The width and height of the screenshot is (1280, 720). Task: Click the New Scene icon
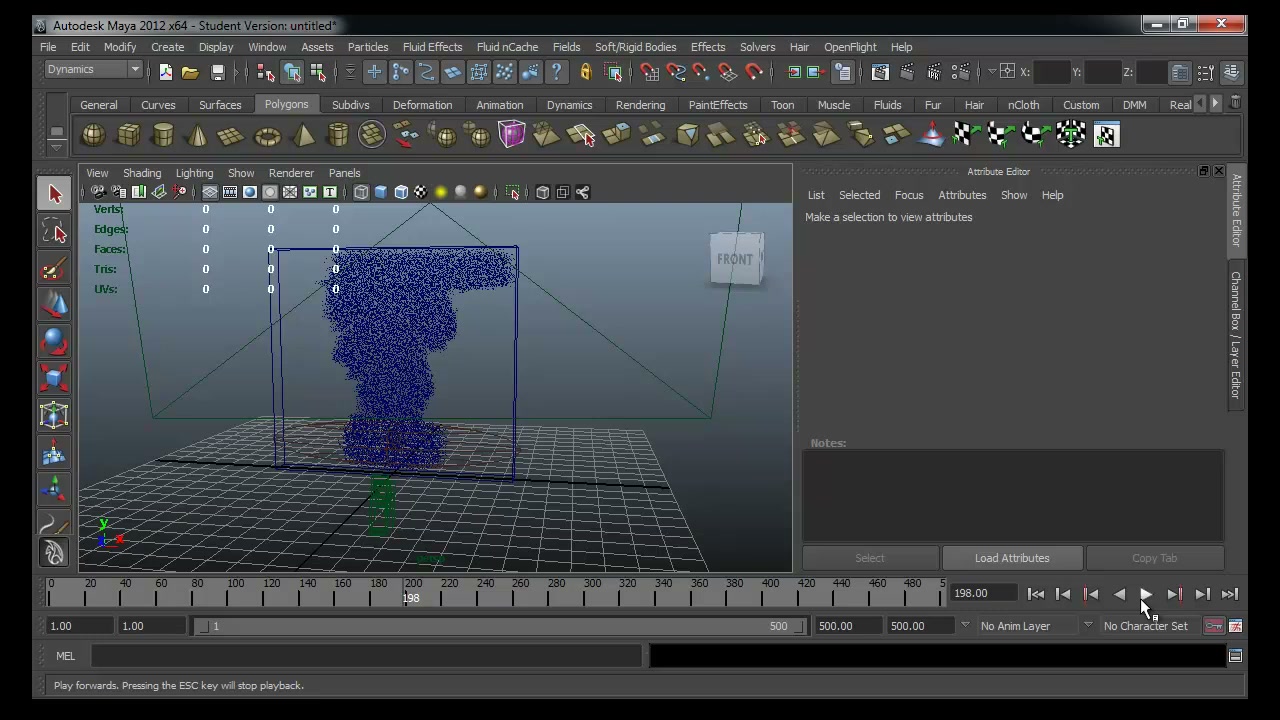[165, 72]
